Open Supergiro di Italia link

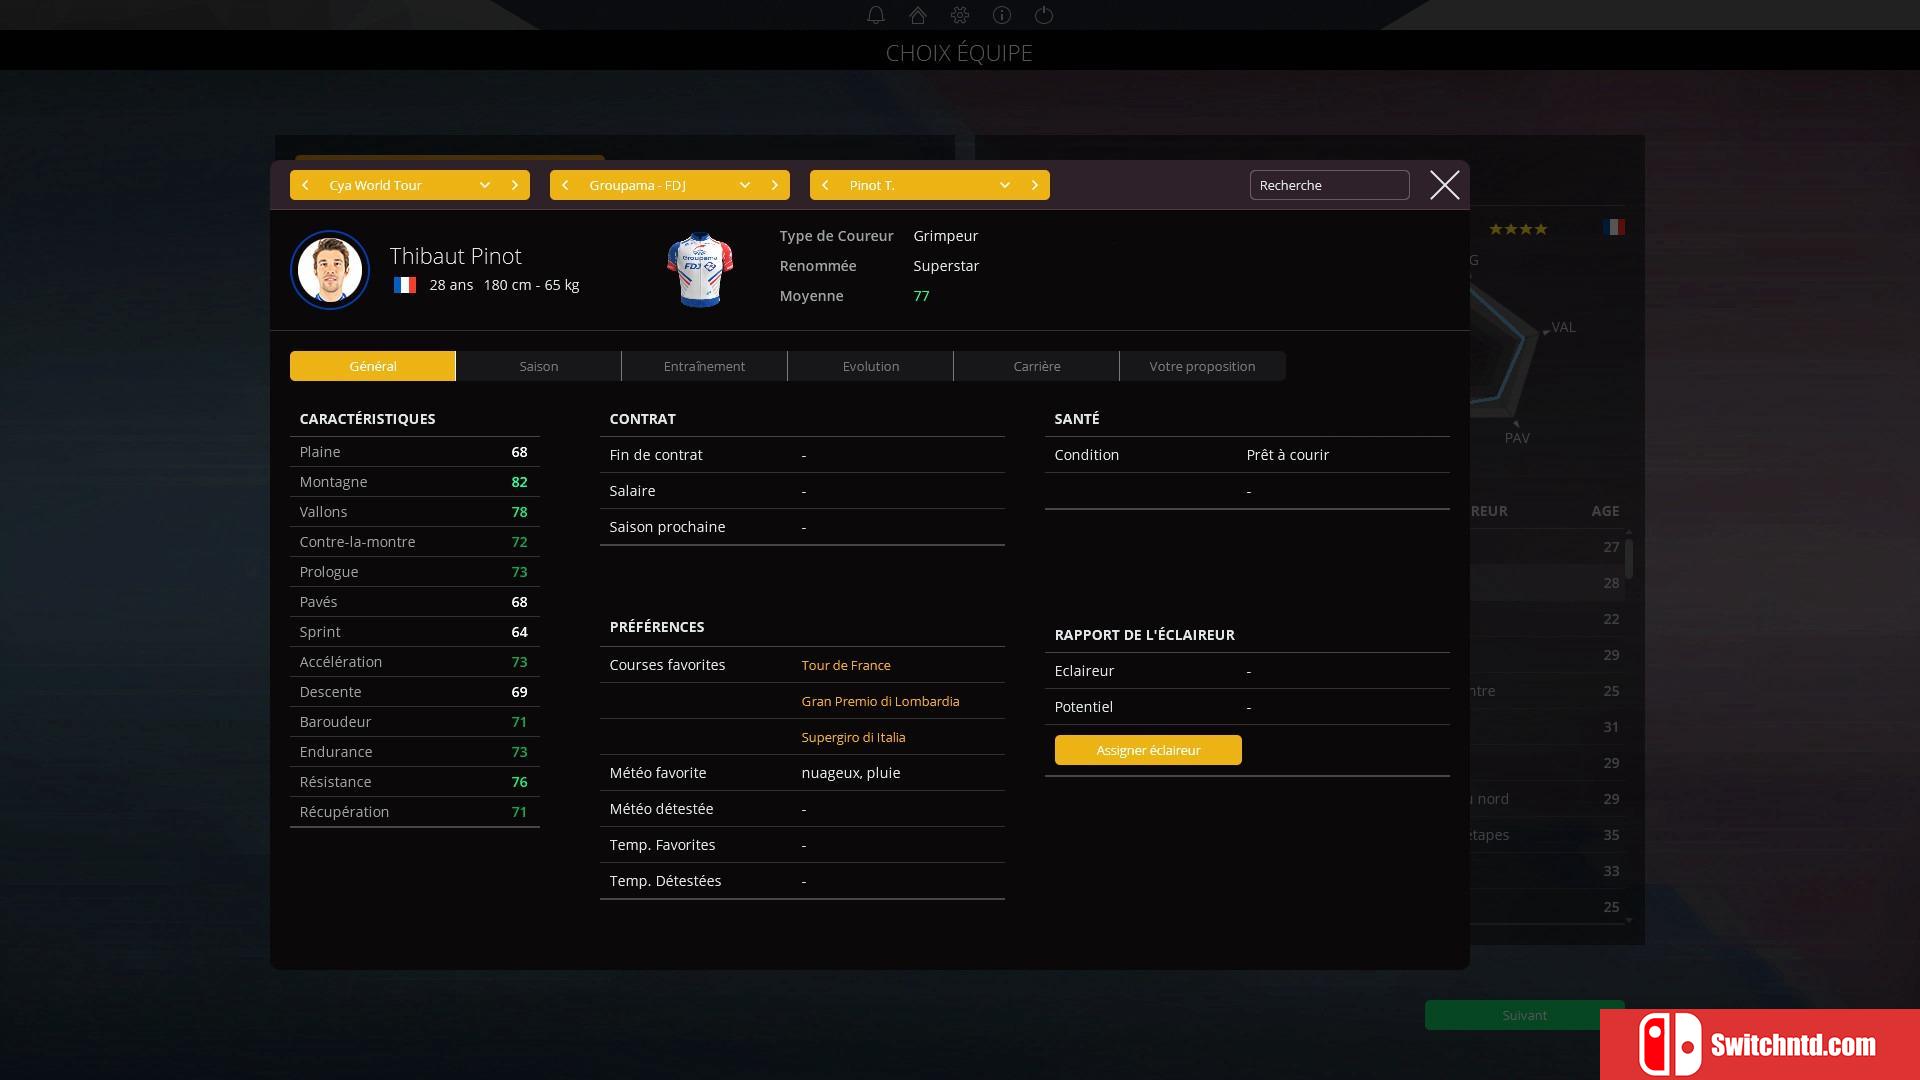click(853, 737)
